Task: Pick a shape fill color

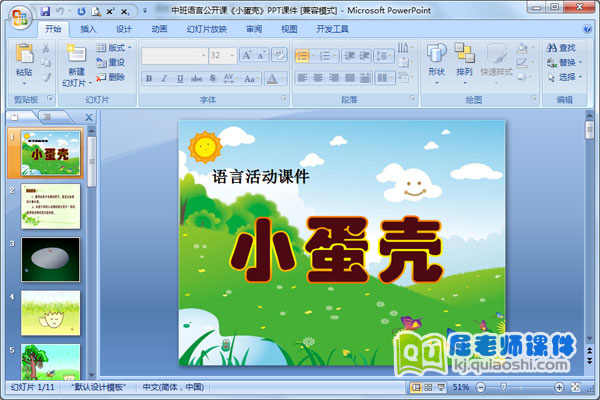Action: (523, 48)
